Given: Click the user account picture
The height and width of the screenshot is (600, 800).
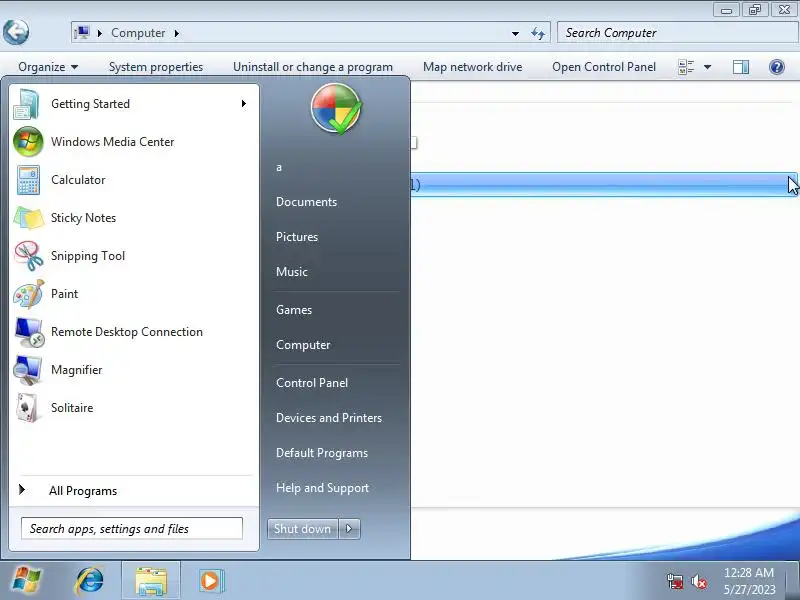Looking at the screenshot, I should coord(336,108).
